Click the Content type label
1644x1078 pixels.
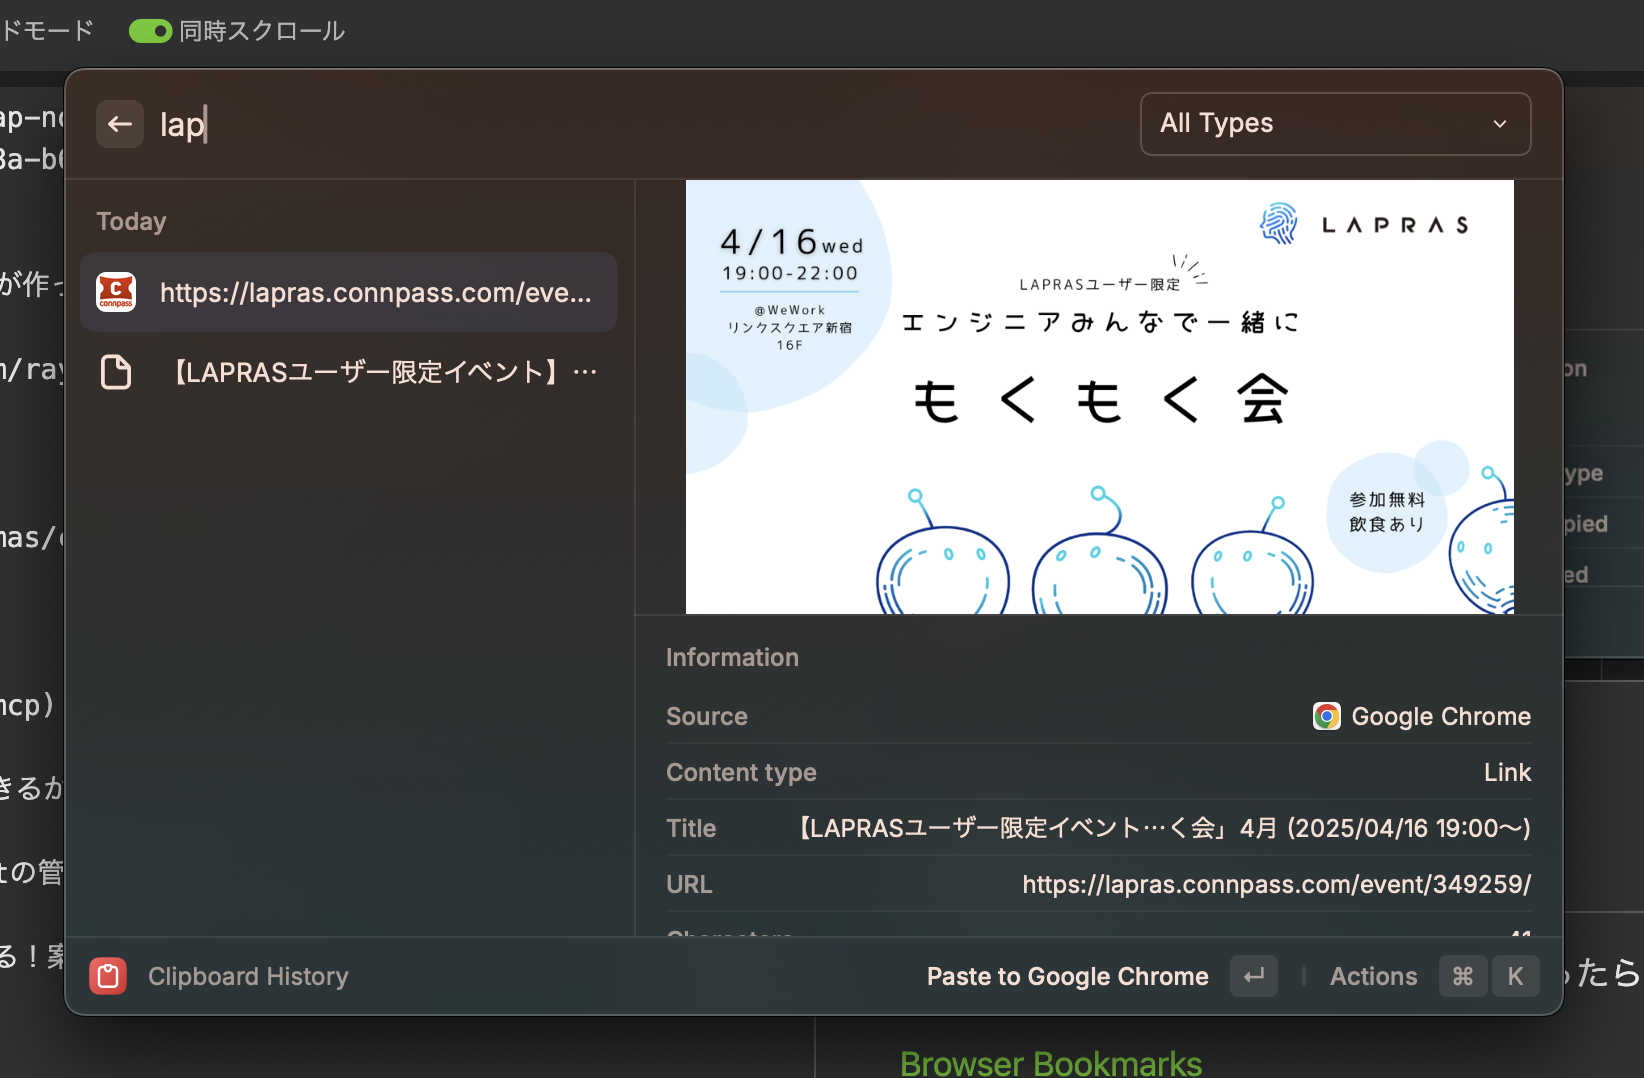(x=741, y=772)
